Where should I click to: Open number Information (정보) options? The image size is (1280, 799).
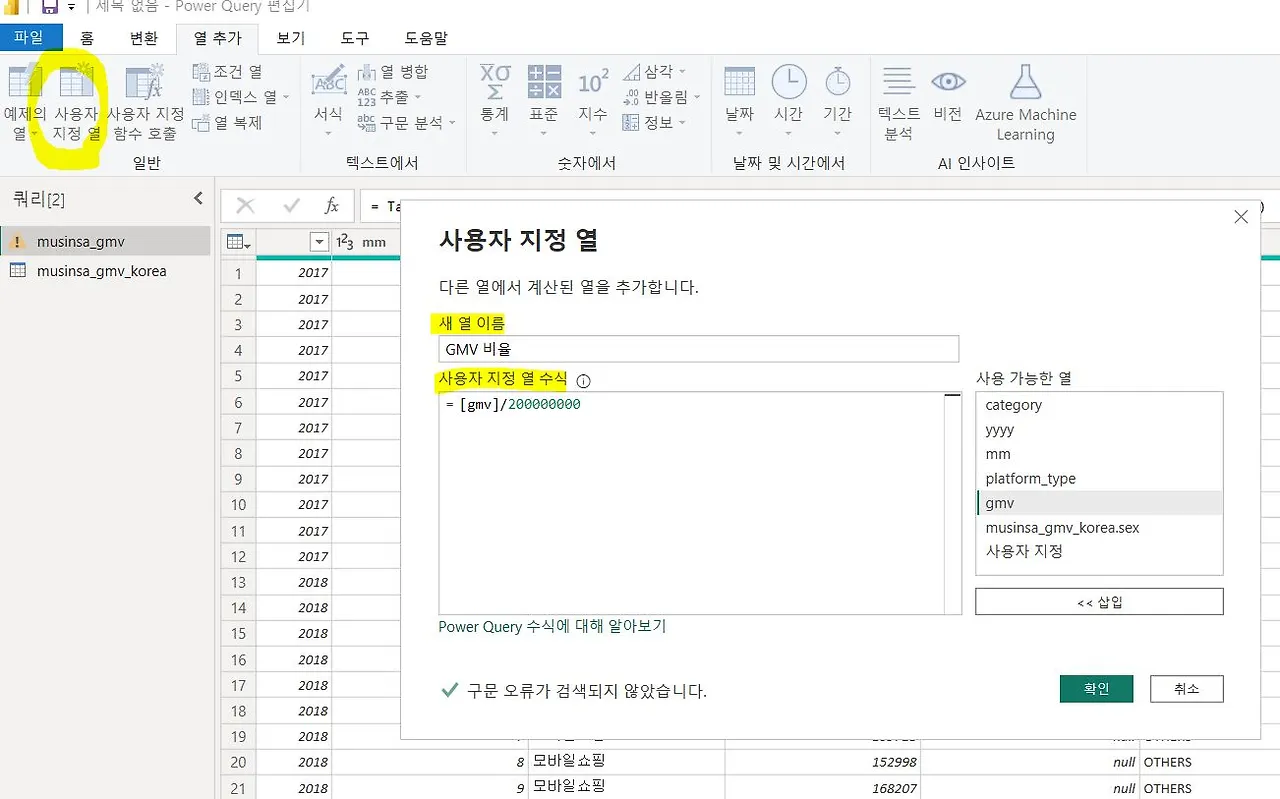(655, 122)
